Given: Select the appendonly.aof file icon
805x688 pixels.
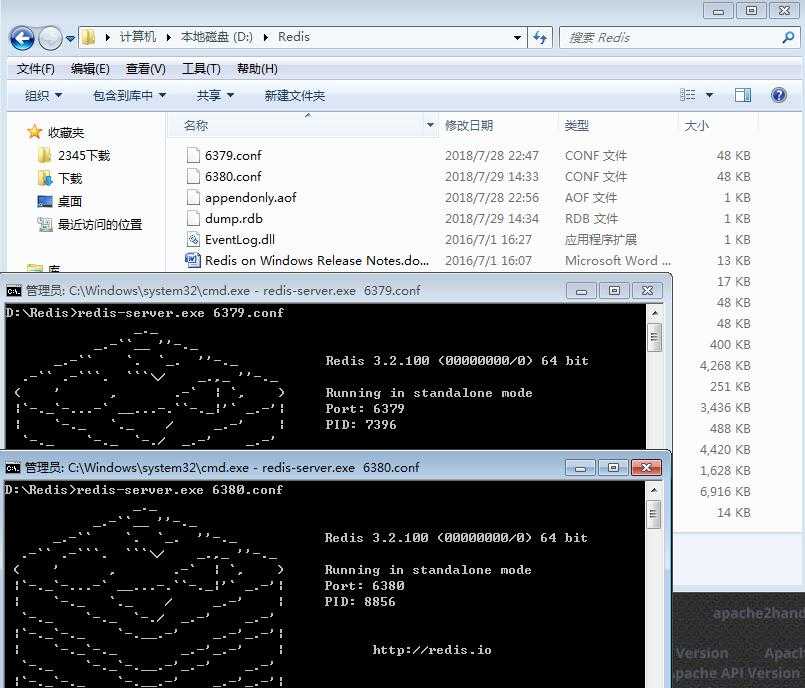Looking at the screenshot, I should click(193, 197).
